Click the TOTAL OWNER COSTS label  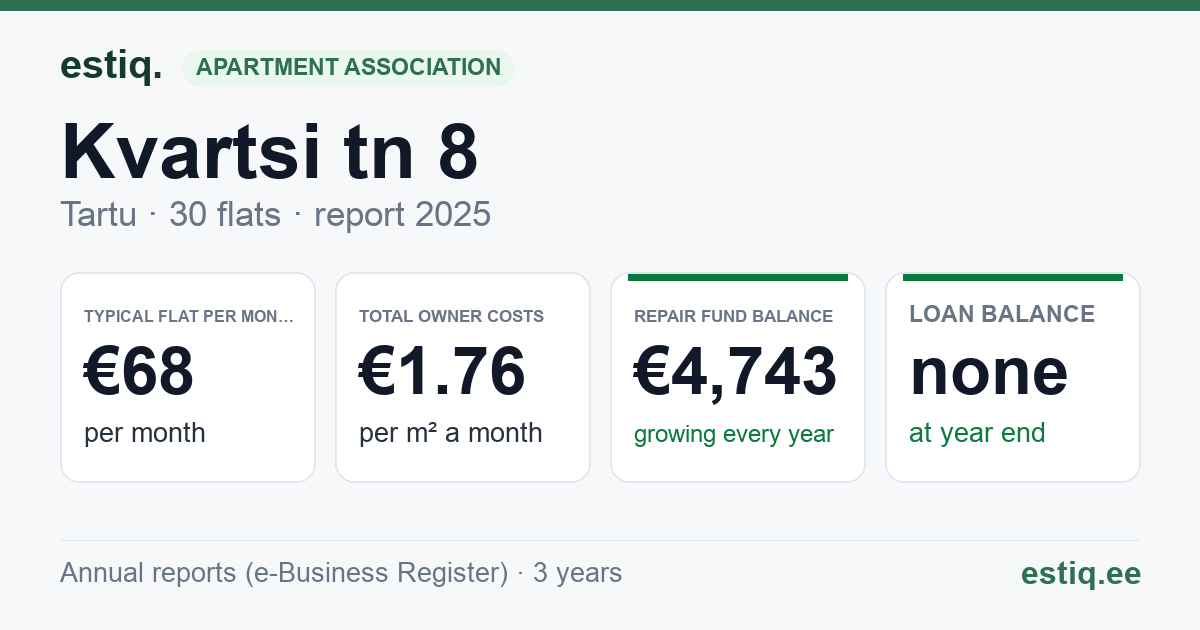(x=451, y=316)
